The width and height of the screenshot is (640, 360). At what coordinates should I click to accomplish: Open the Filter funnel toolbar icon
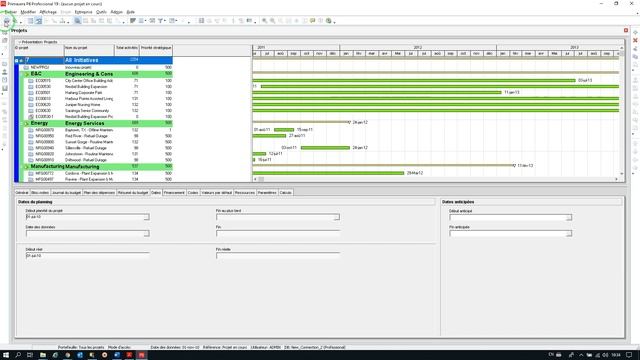coord(160,21)
